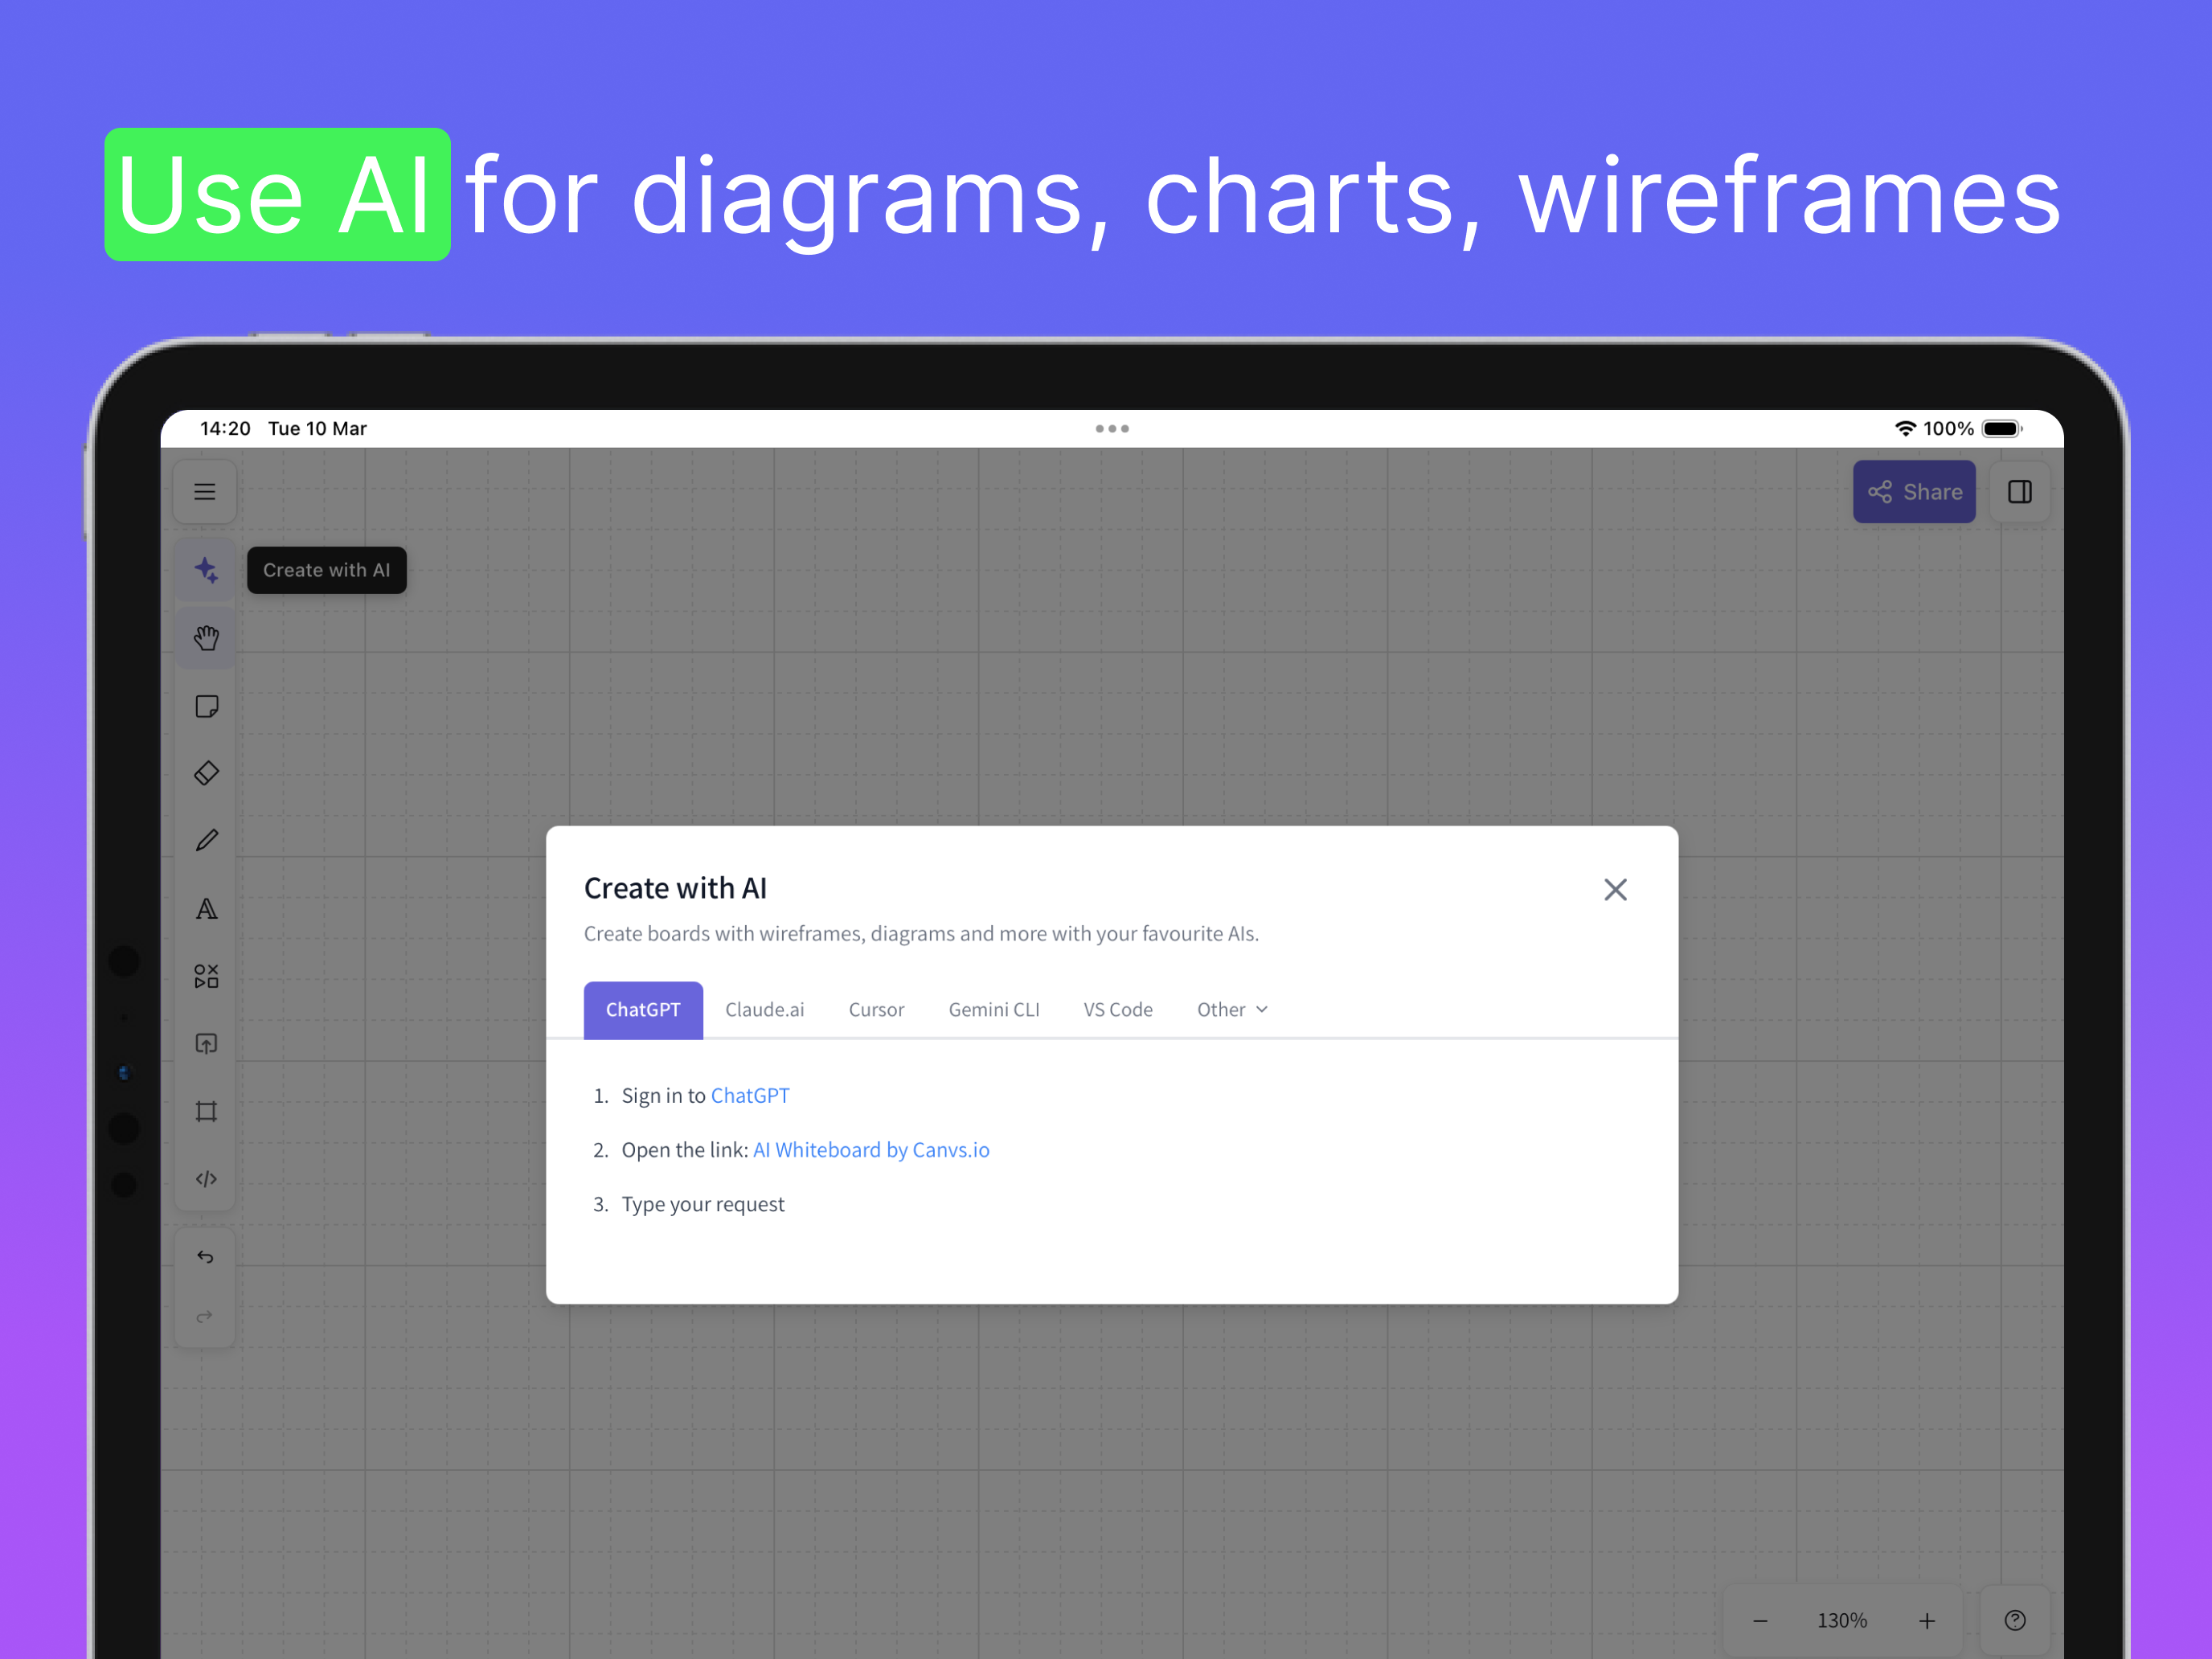Zoom out with the minus button

point(1760,1620)
